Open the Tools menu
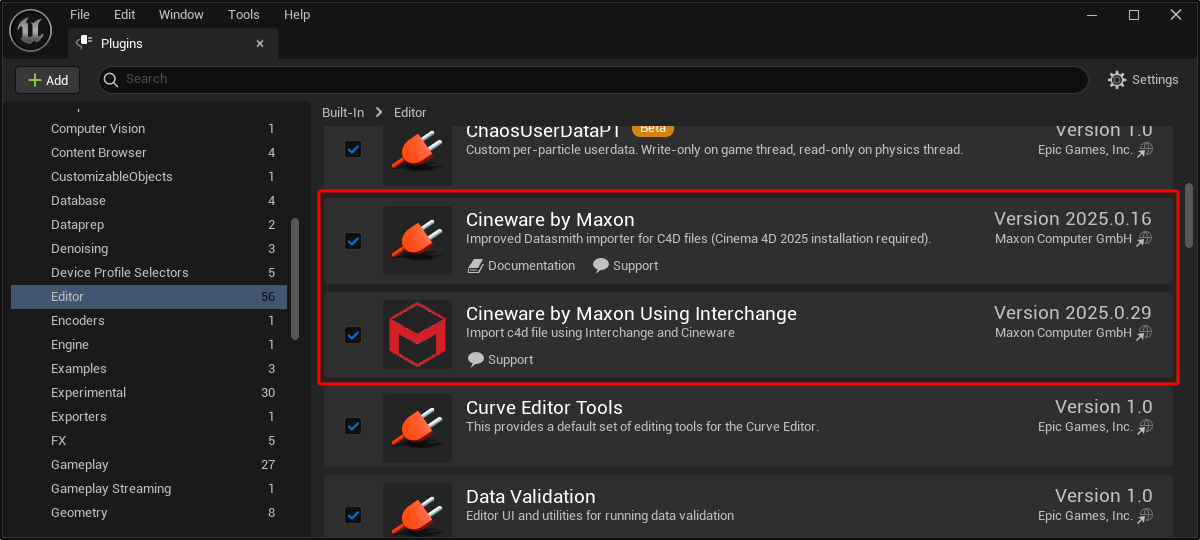 pyautogui.click(x=243, y=15)
